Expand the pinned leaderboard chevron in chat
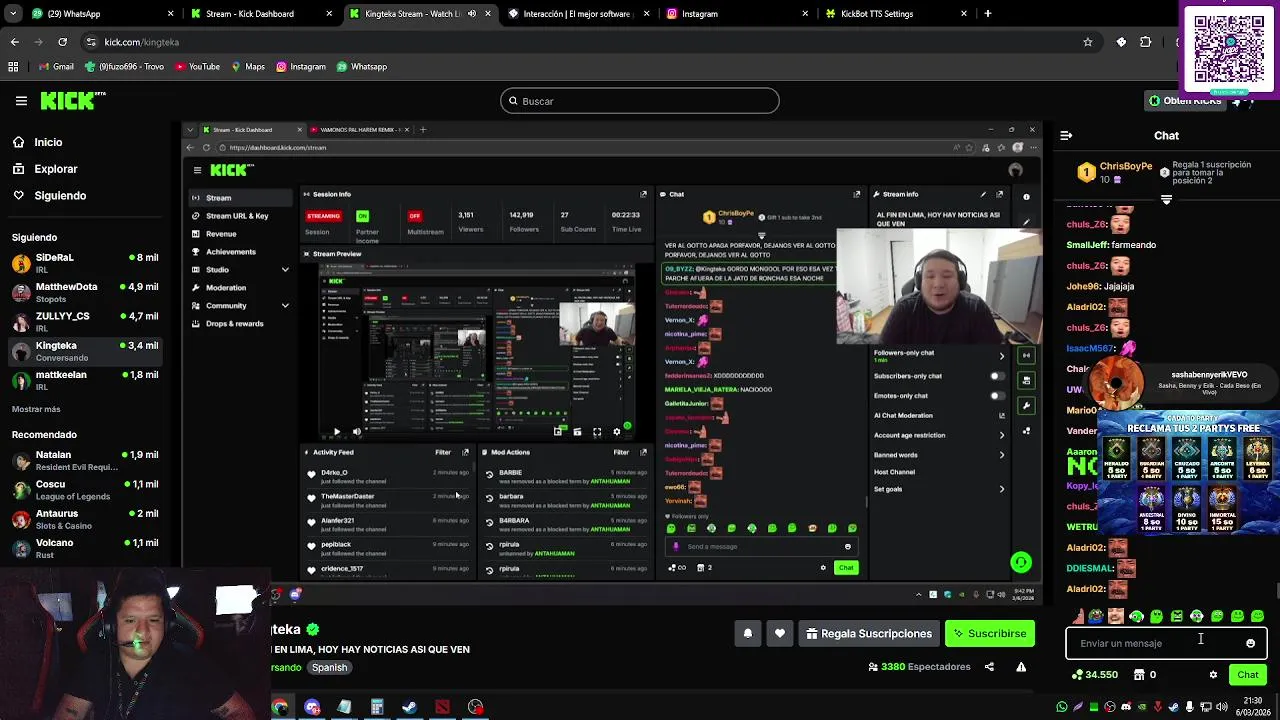 pos(1166,200)
